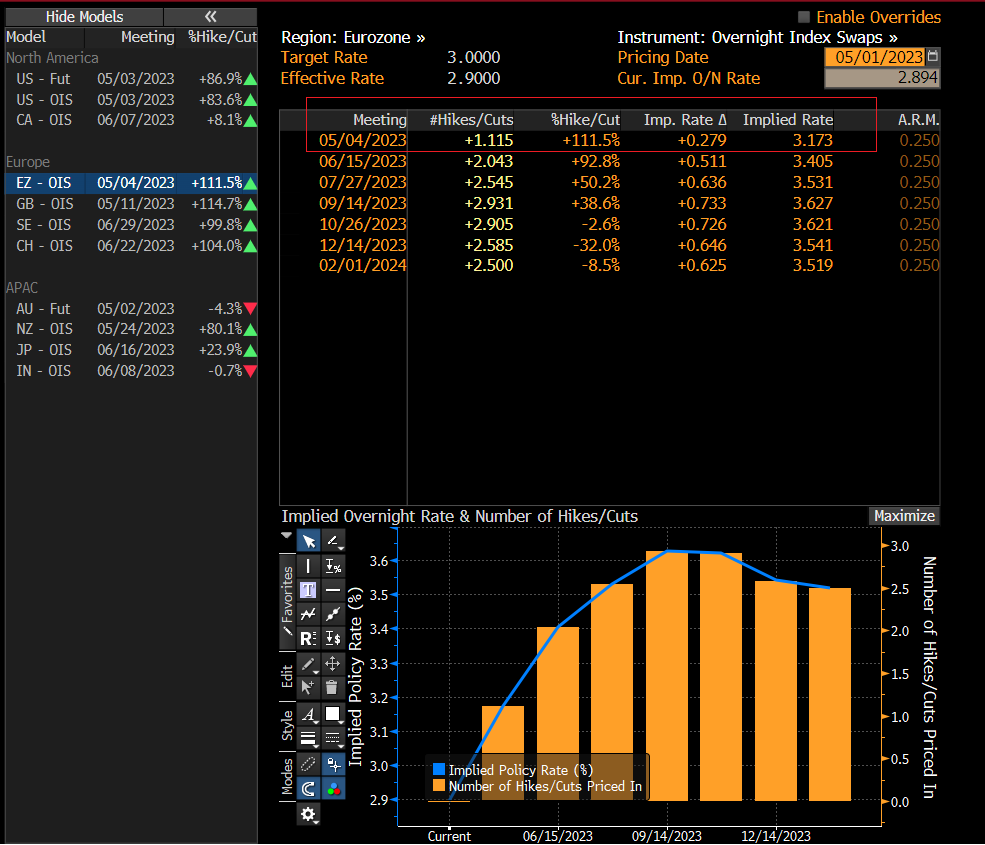
Task: Select the GB - OIS model row
Action: click(x=131, y=204)
